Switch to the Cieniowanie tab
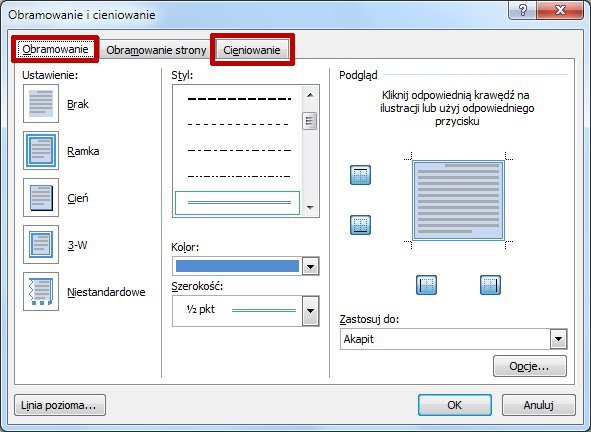 pos(252,50)
